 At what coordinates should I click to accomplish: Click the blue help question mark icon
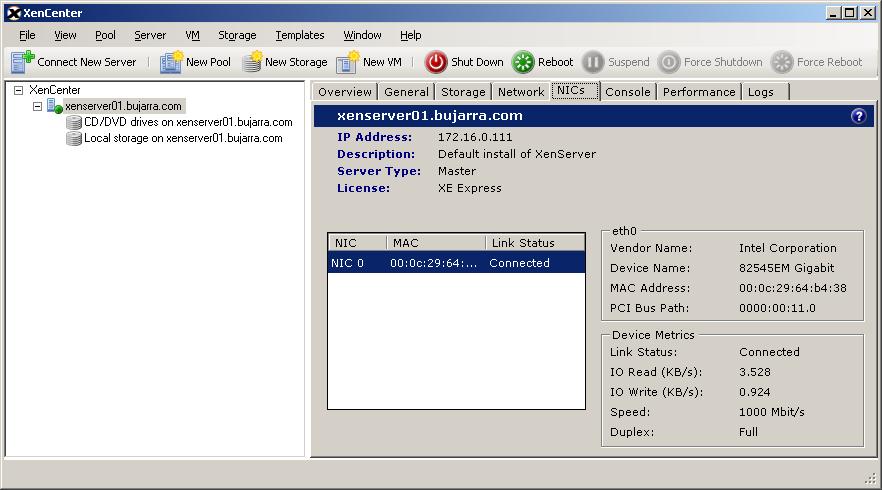coord(858,116)
